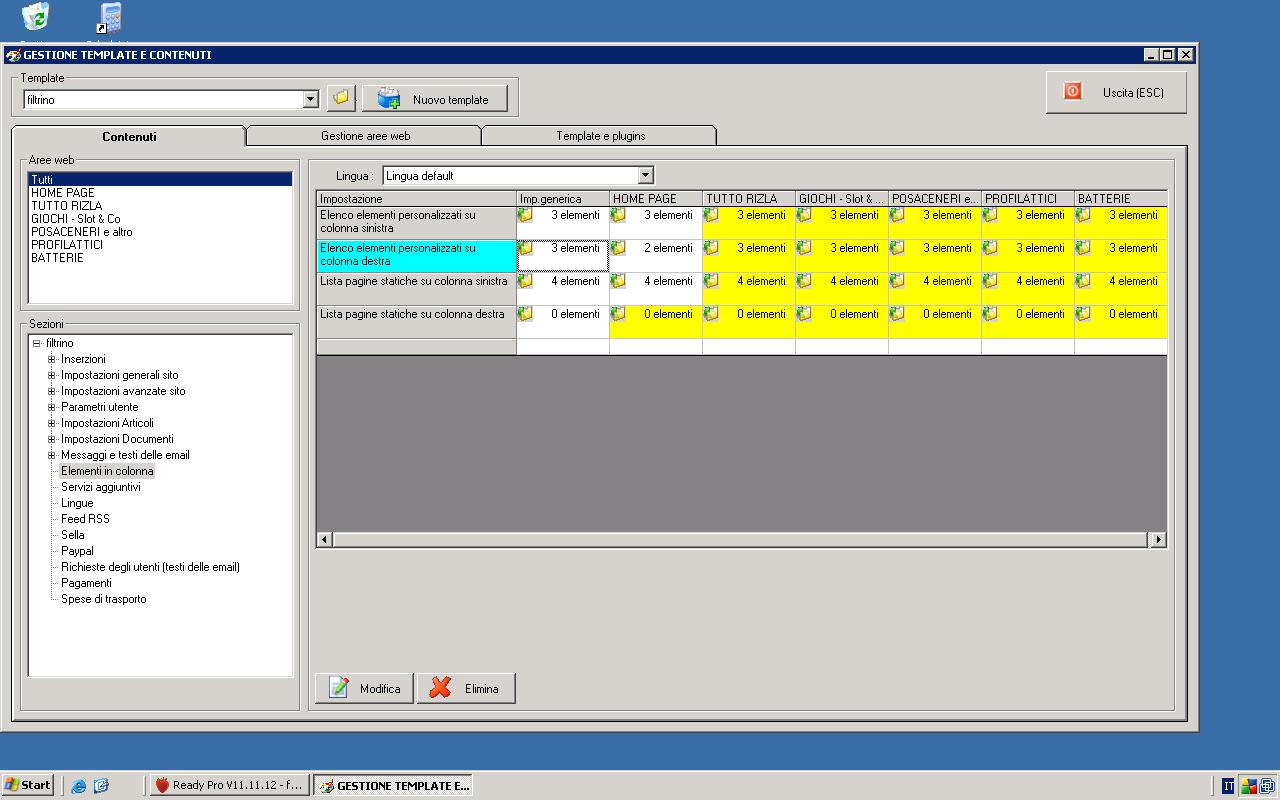Click Imp.generica icon in colonna sinistra elementi row
This screenshot has height=800, width=1280.
tap(525, 215)
